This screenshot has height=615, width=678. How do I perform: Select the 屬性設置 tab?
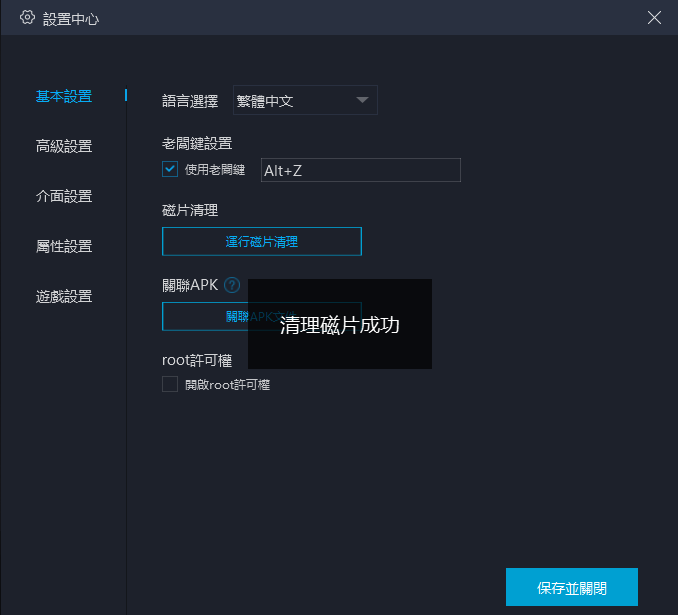[64, 247]
